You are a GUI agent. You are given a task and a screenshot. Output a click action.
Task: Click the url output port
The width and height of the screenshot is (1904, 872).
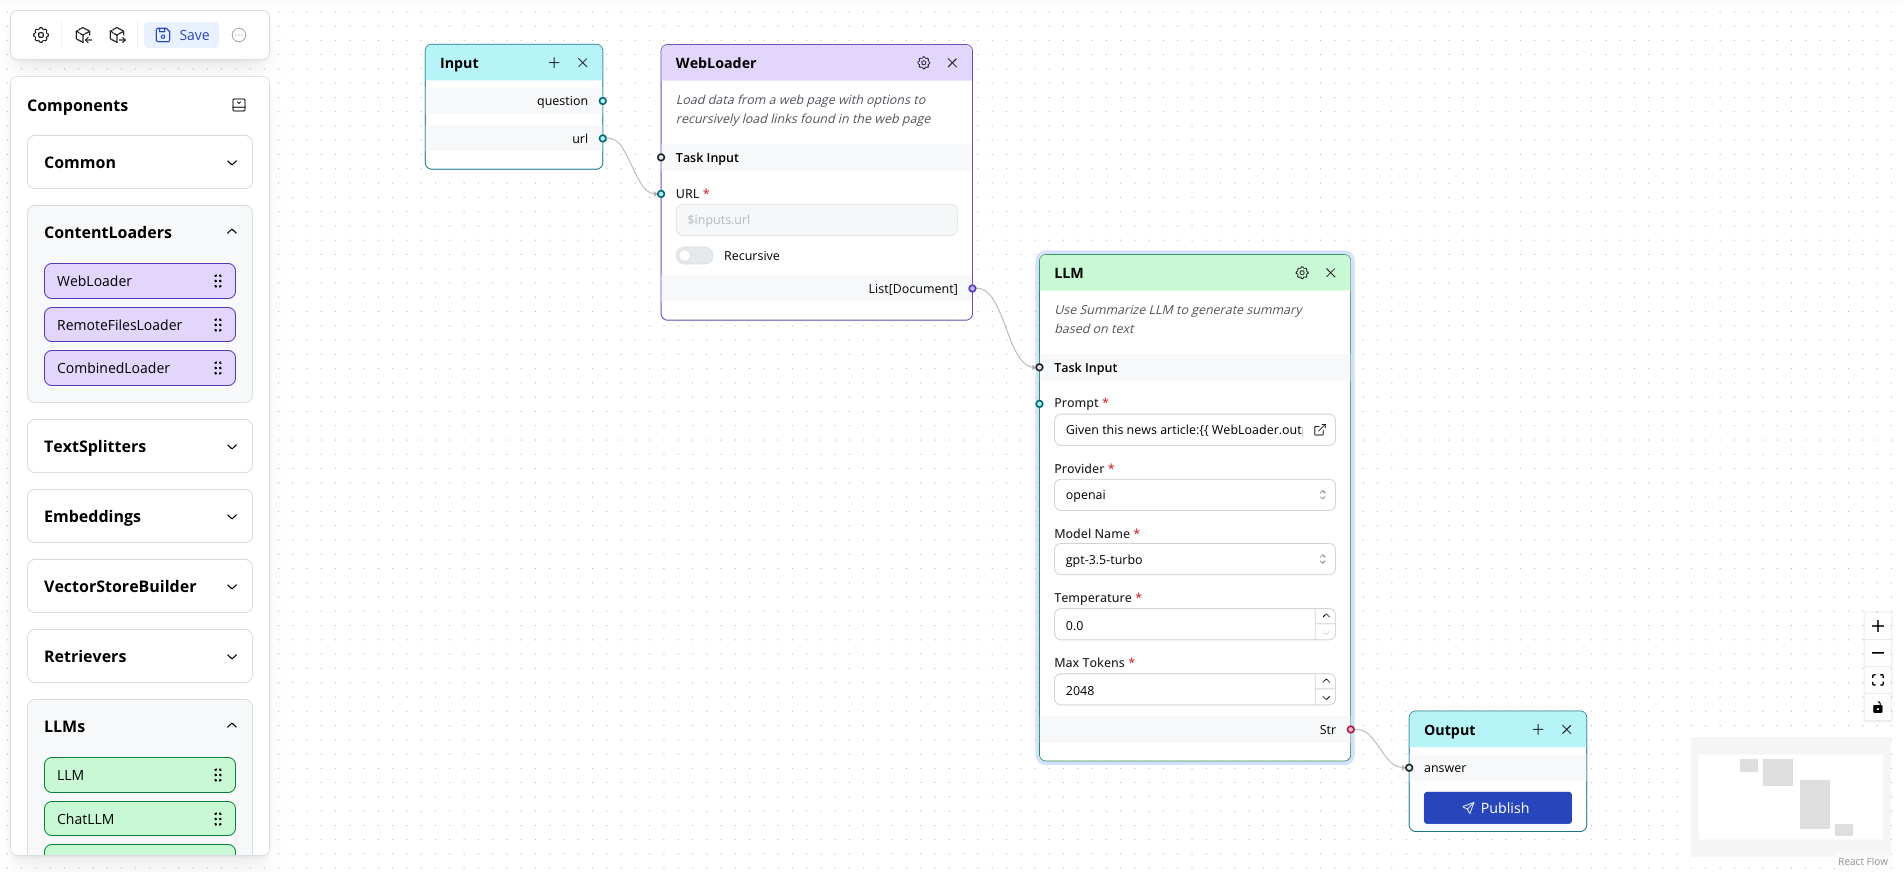pyautogui.click(x=603, y=139)
